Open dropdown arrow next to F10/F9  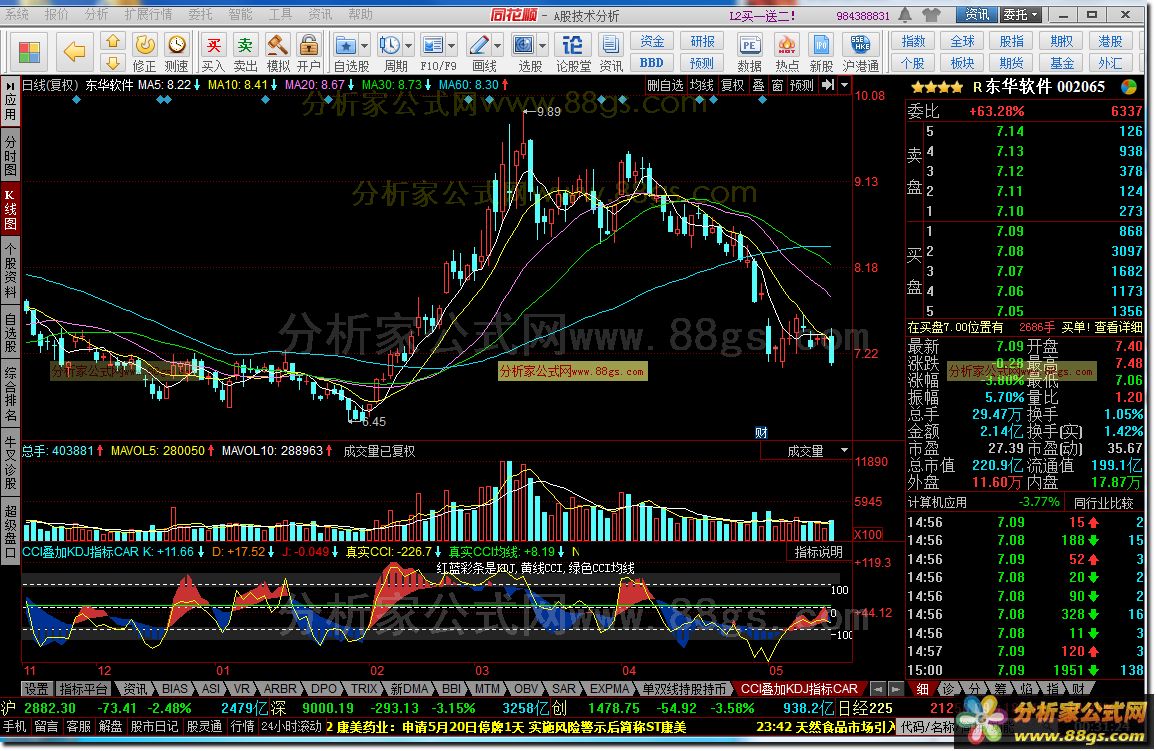pos(452,46)
